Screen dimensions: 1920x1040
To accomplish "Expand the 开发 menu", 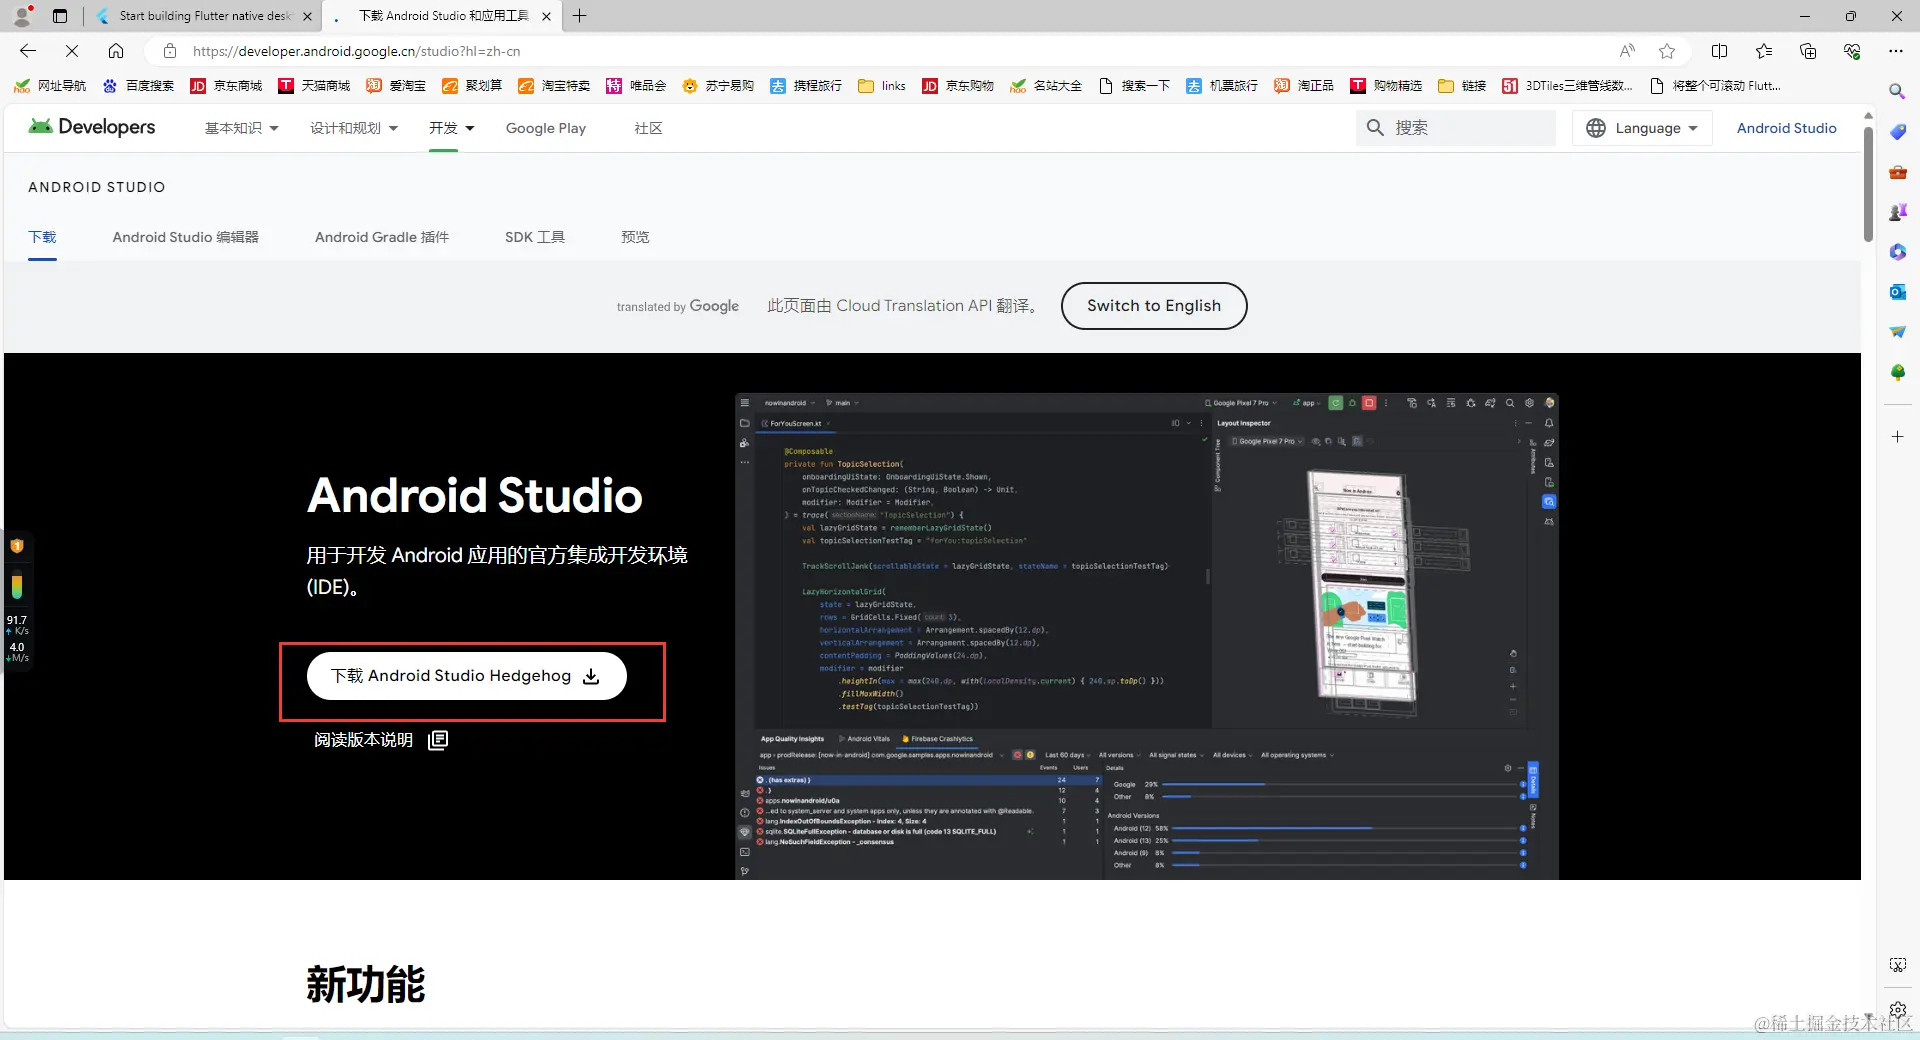I will 452,128.
